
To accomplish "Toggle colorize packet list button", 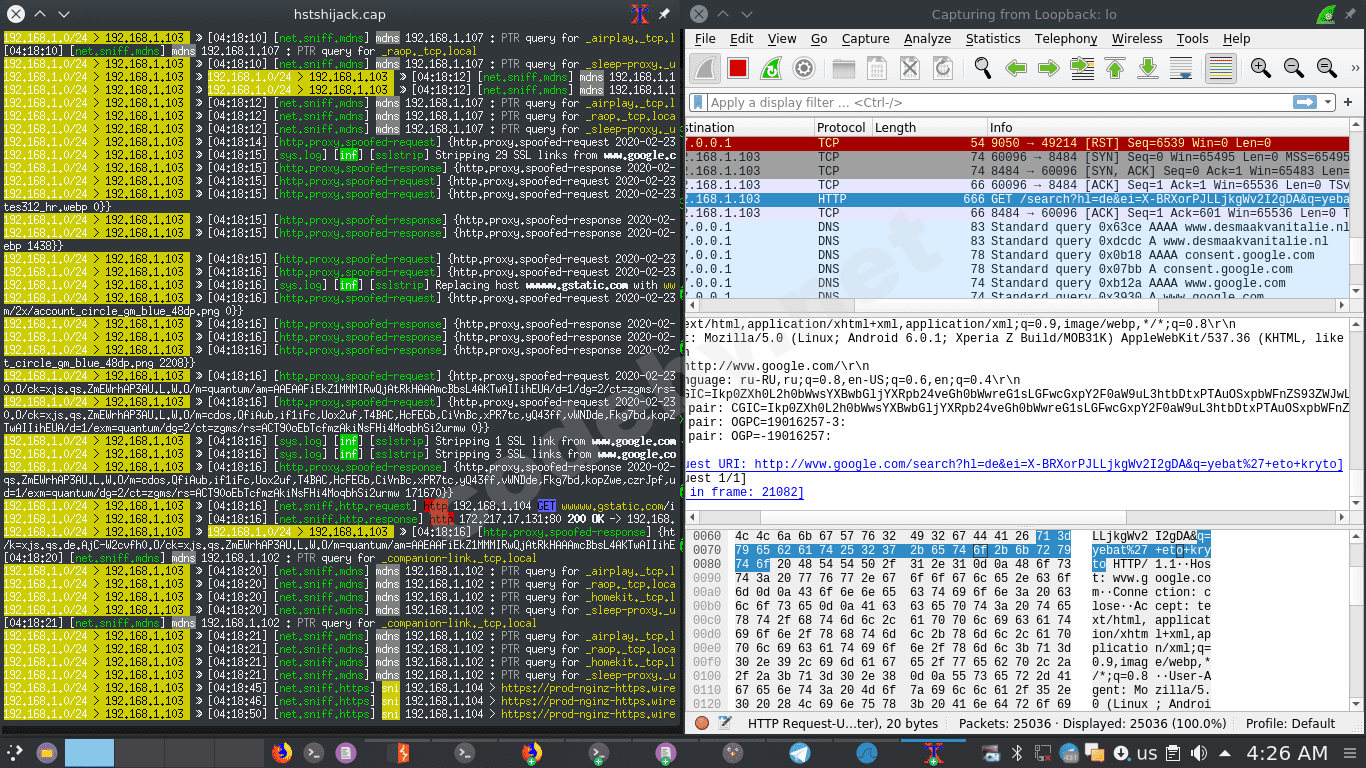I will (x=1220, y=68).
